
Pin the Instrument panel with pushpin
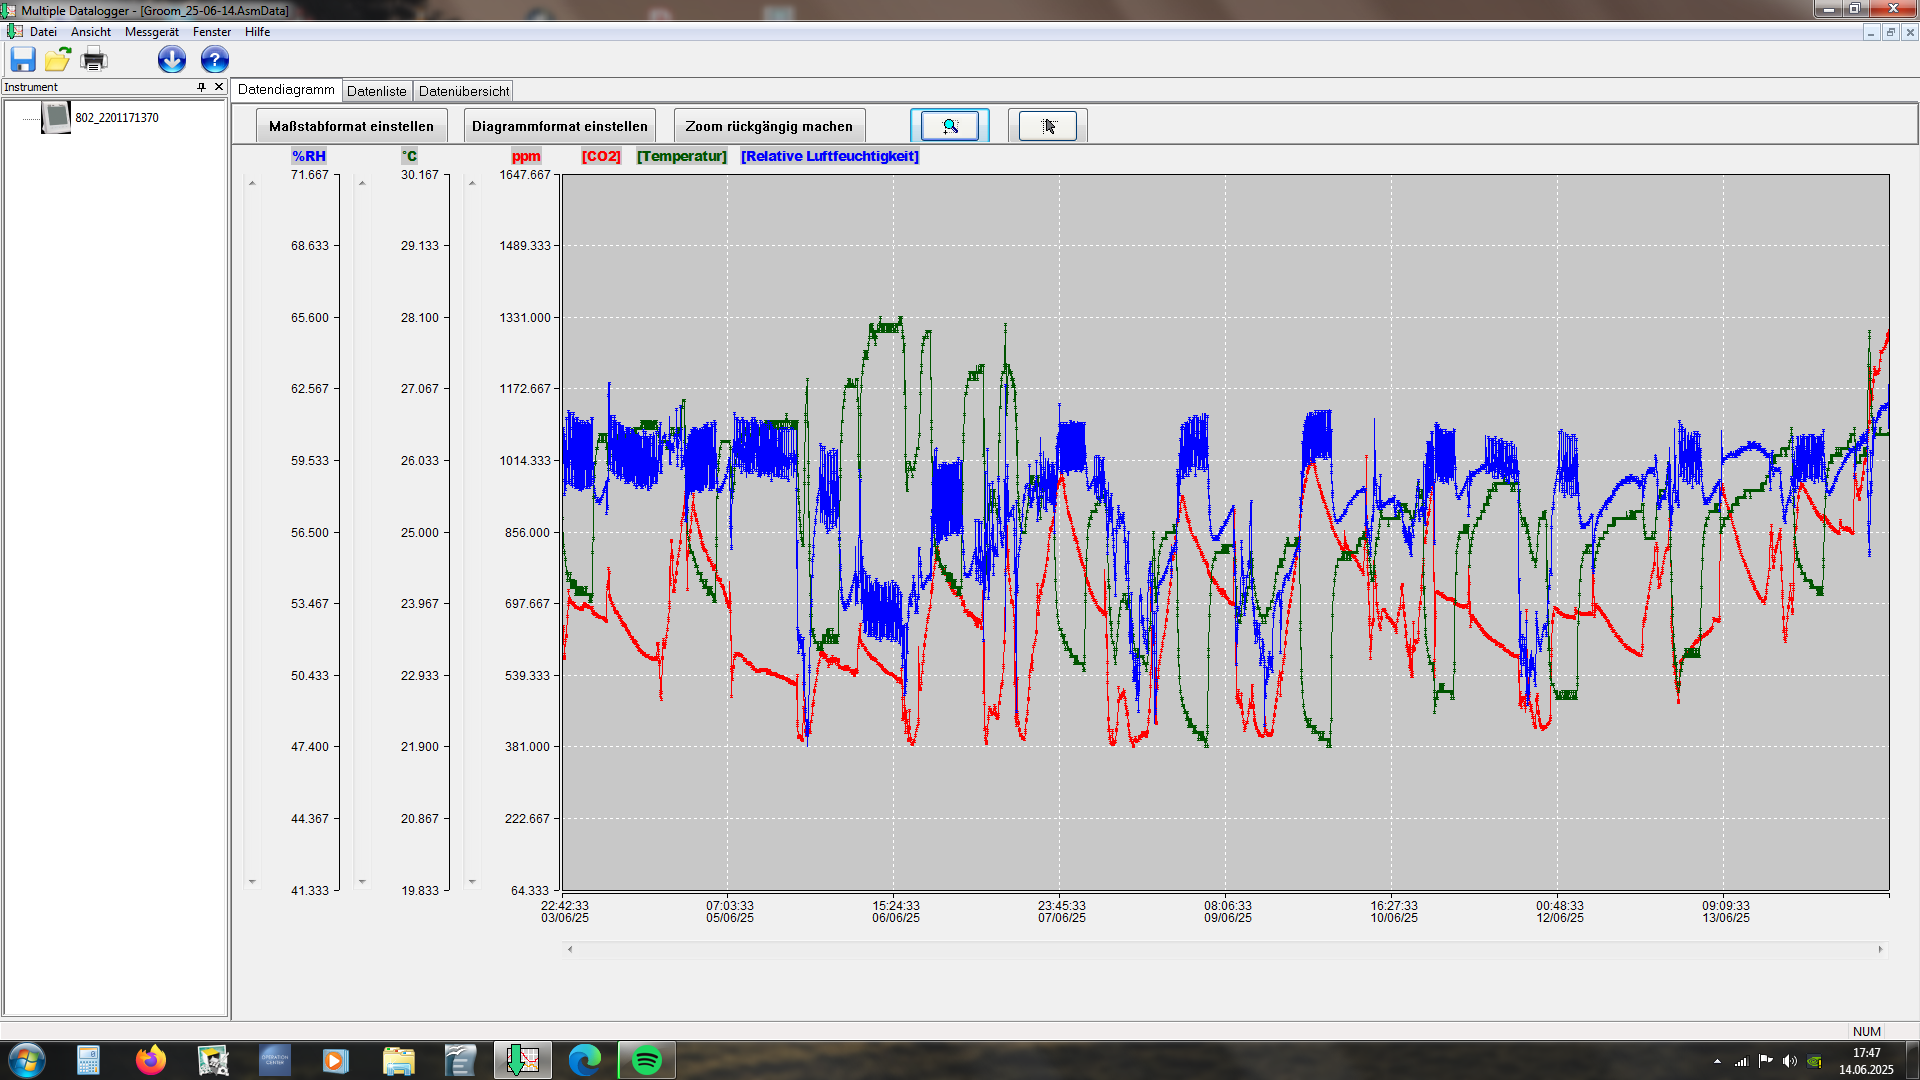pos(201,87)
